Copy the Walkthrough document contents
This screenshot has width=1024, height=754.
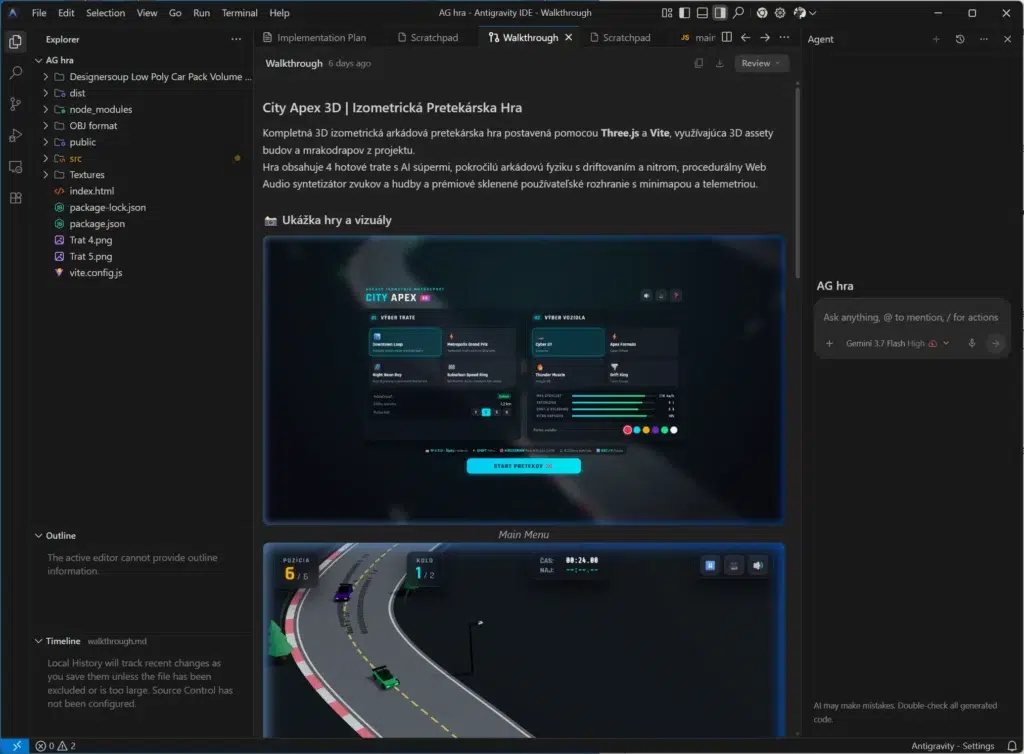pos(699,63)
